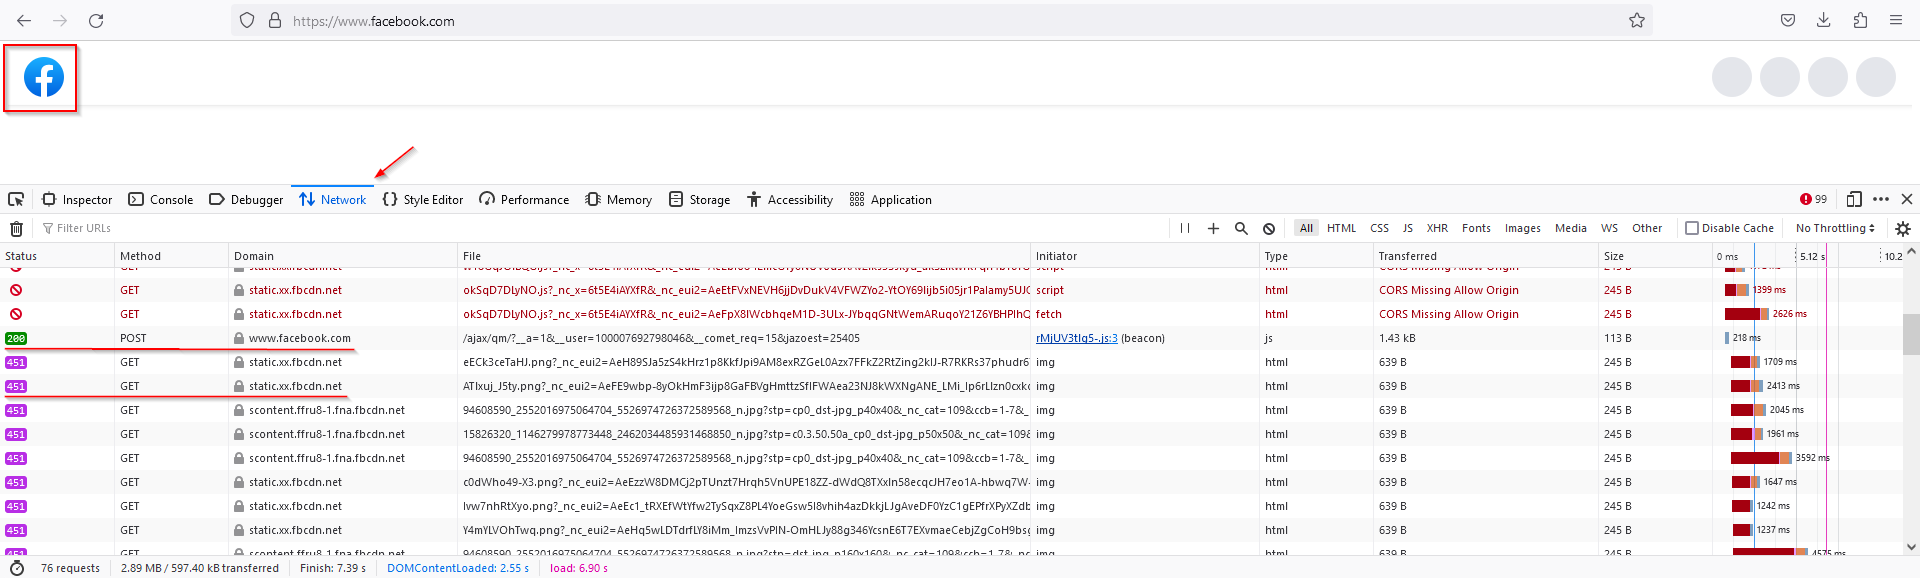
Task: Switch to the Console tab
Action: 161,199
